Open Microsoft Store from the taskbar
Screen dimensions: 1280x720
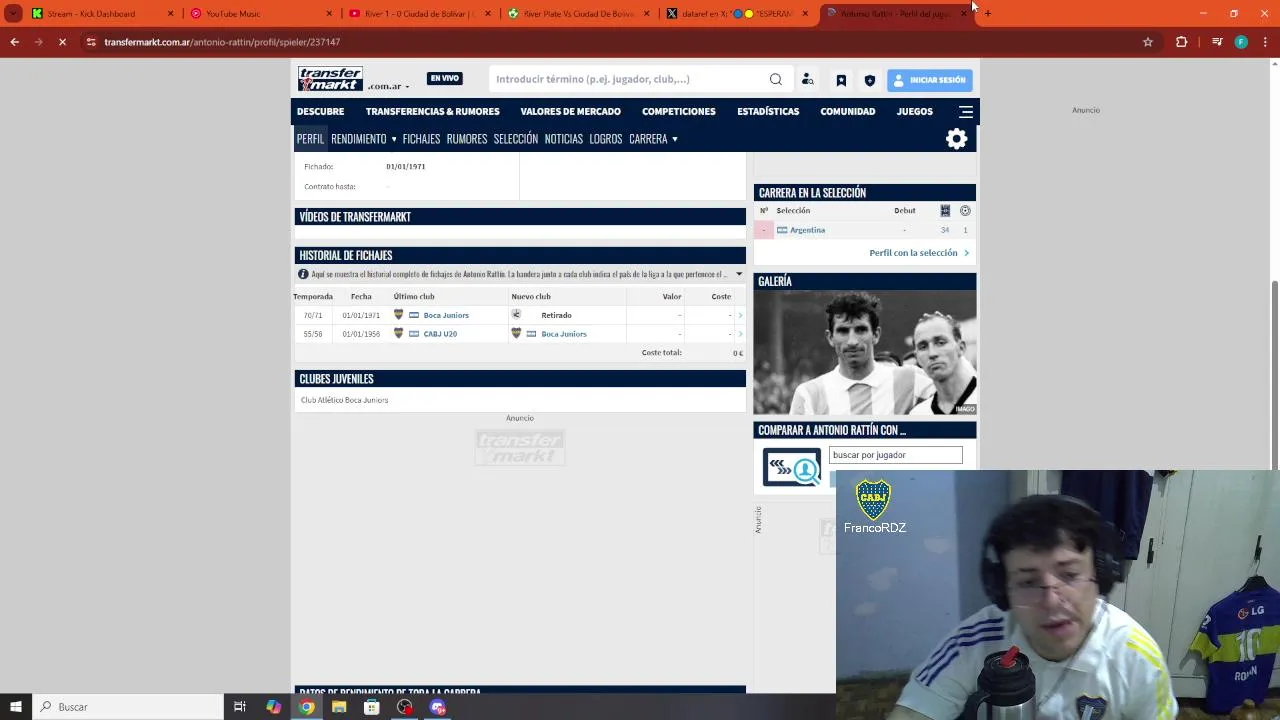tap(372, 707)
